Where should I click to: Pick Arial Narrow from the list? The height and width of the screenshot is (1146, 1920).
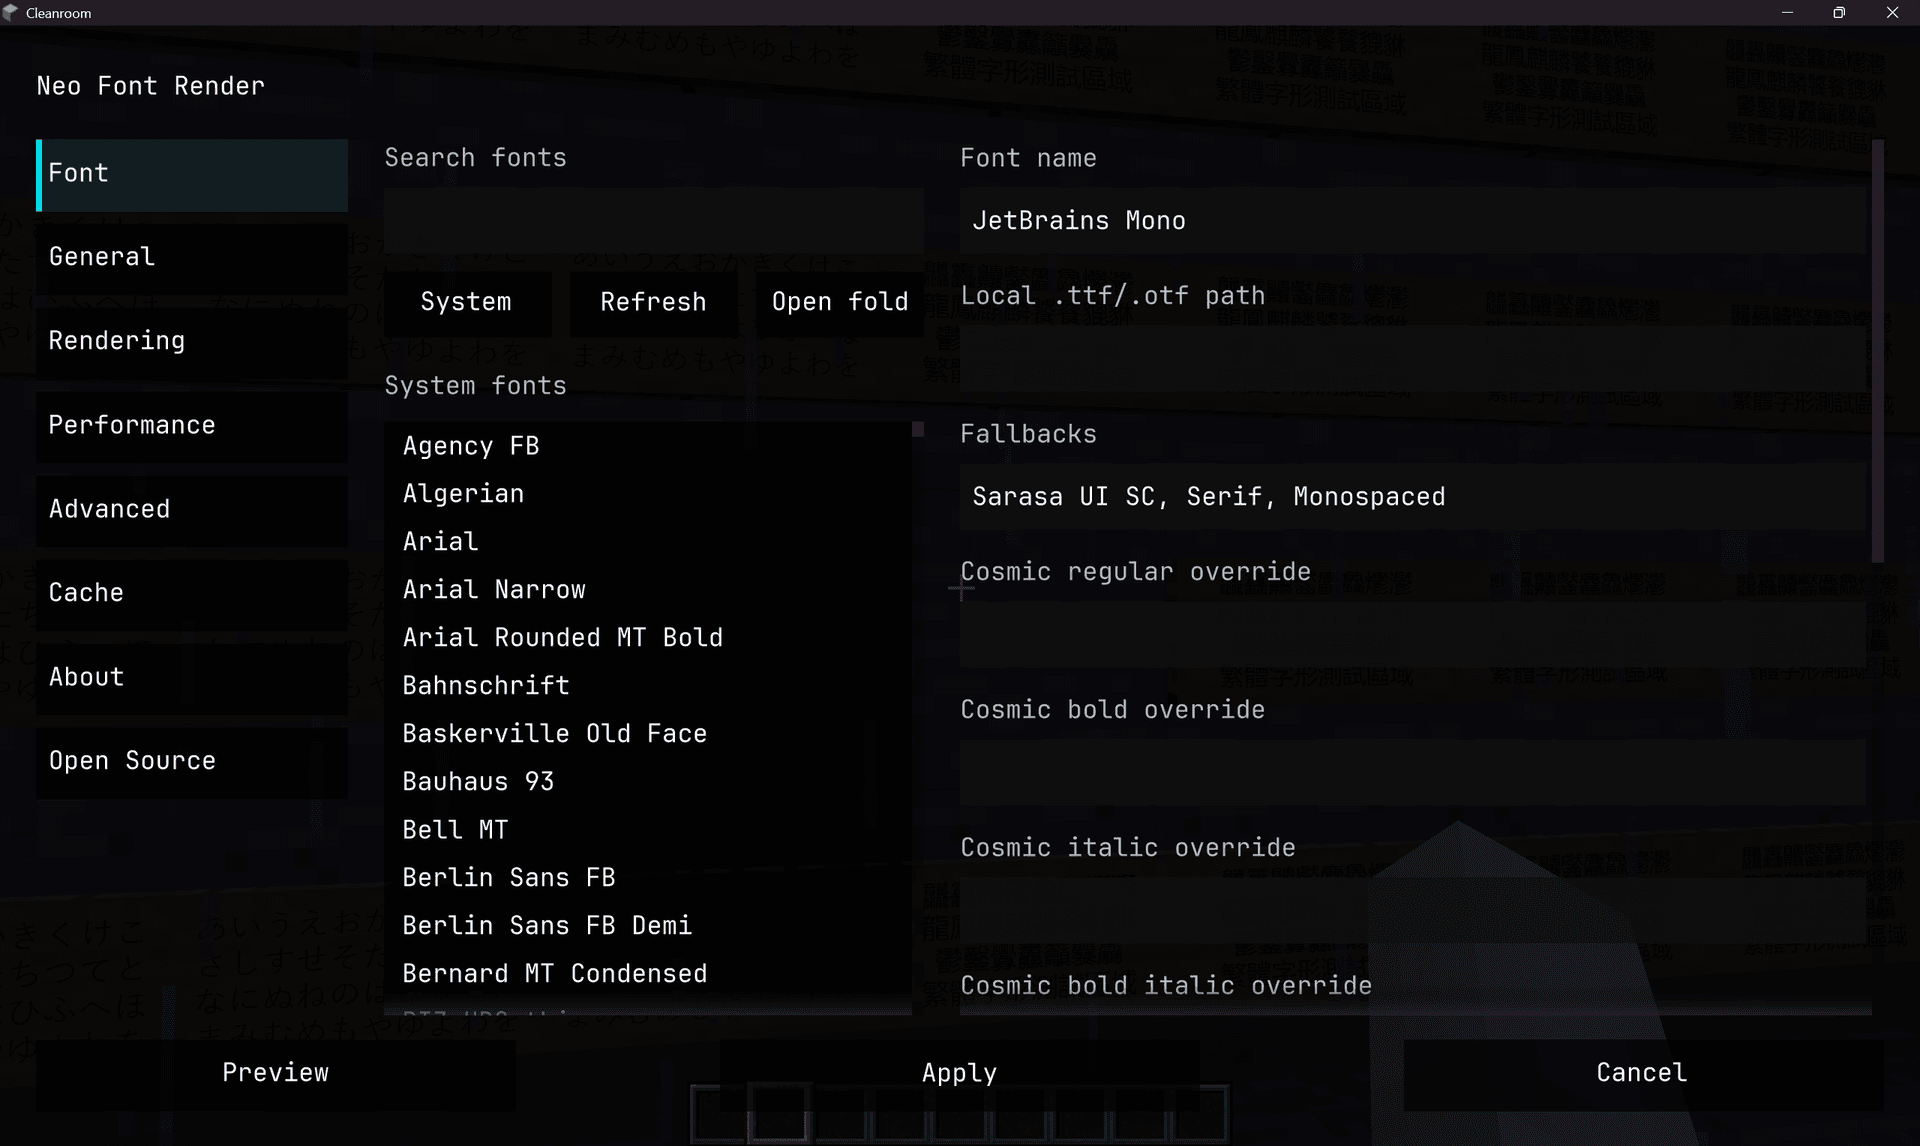point(648,590)
